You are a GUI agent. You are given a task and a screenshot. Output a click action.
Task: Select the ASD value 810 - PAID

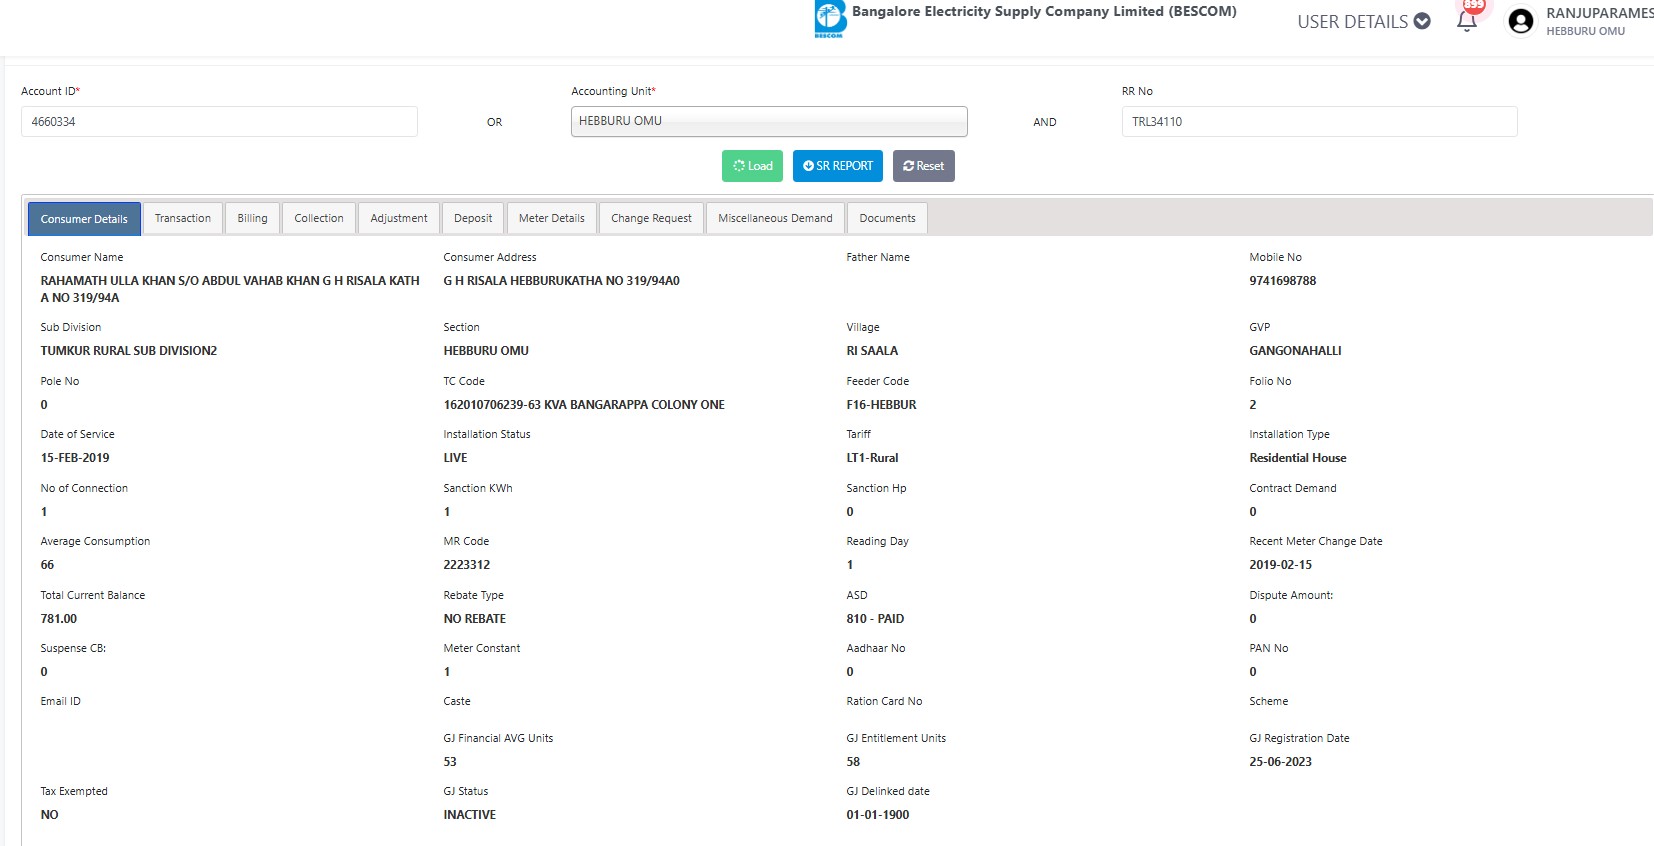point(875,619)
